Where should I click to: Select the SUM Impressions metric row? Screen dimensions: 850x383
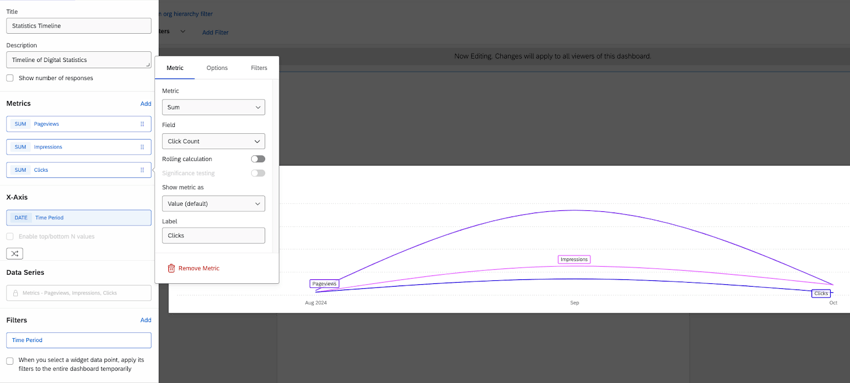[79, 147]
